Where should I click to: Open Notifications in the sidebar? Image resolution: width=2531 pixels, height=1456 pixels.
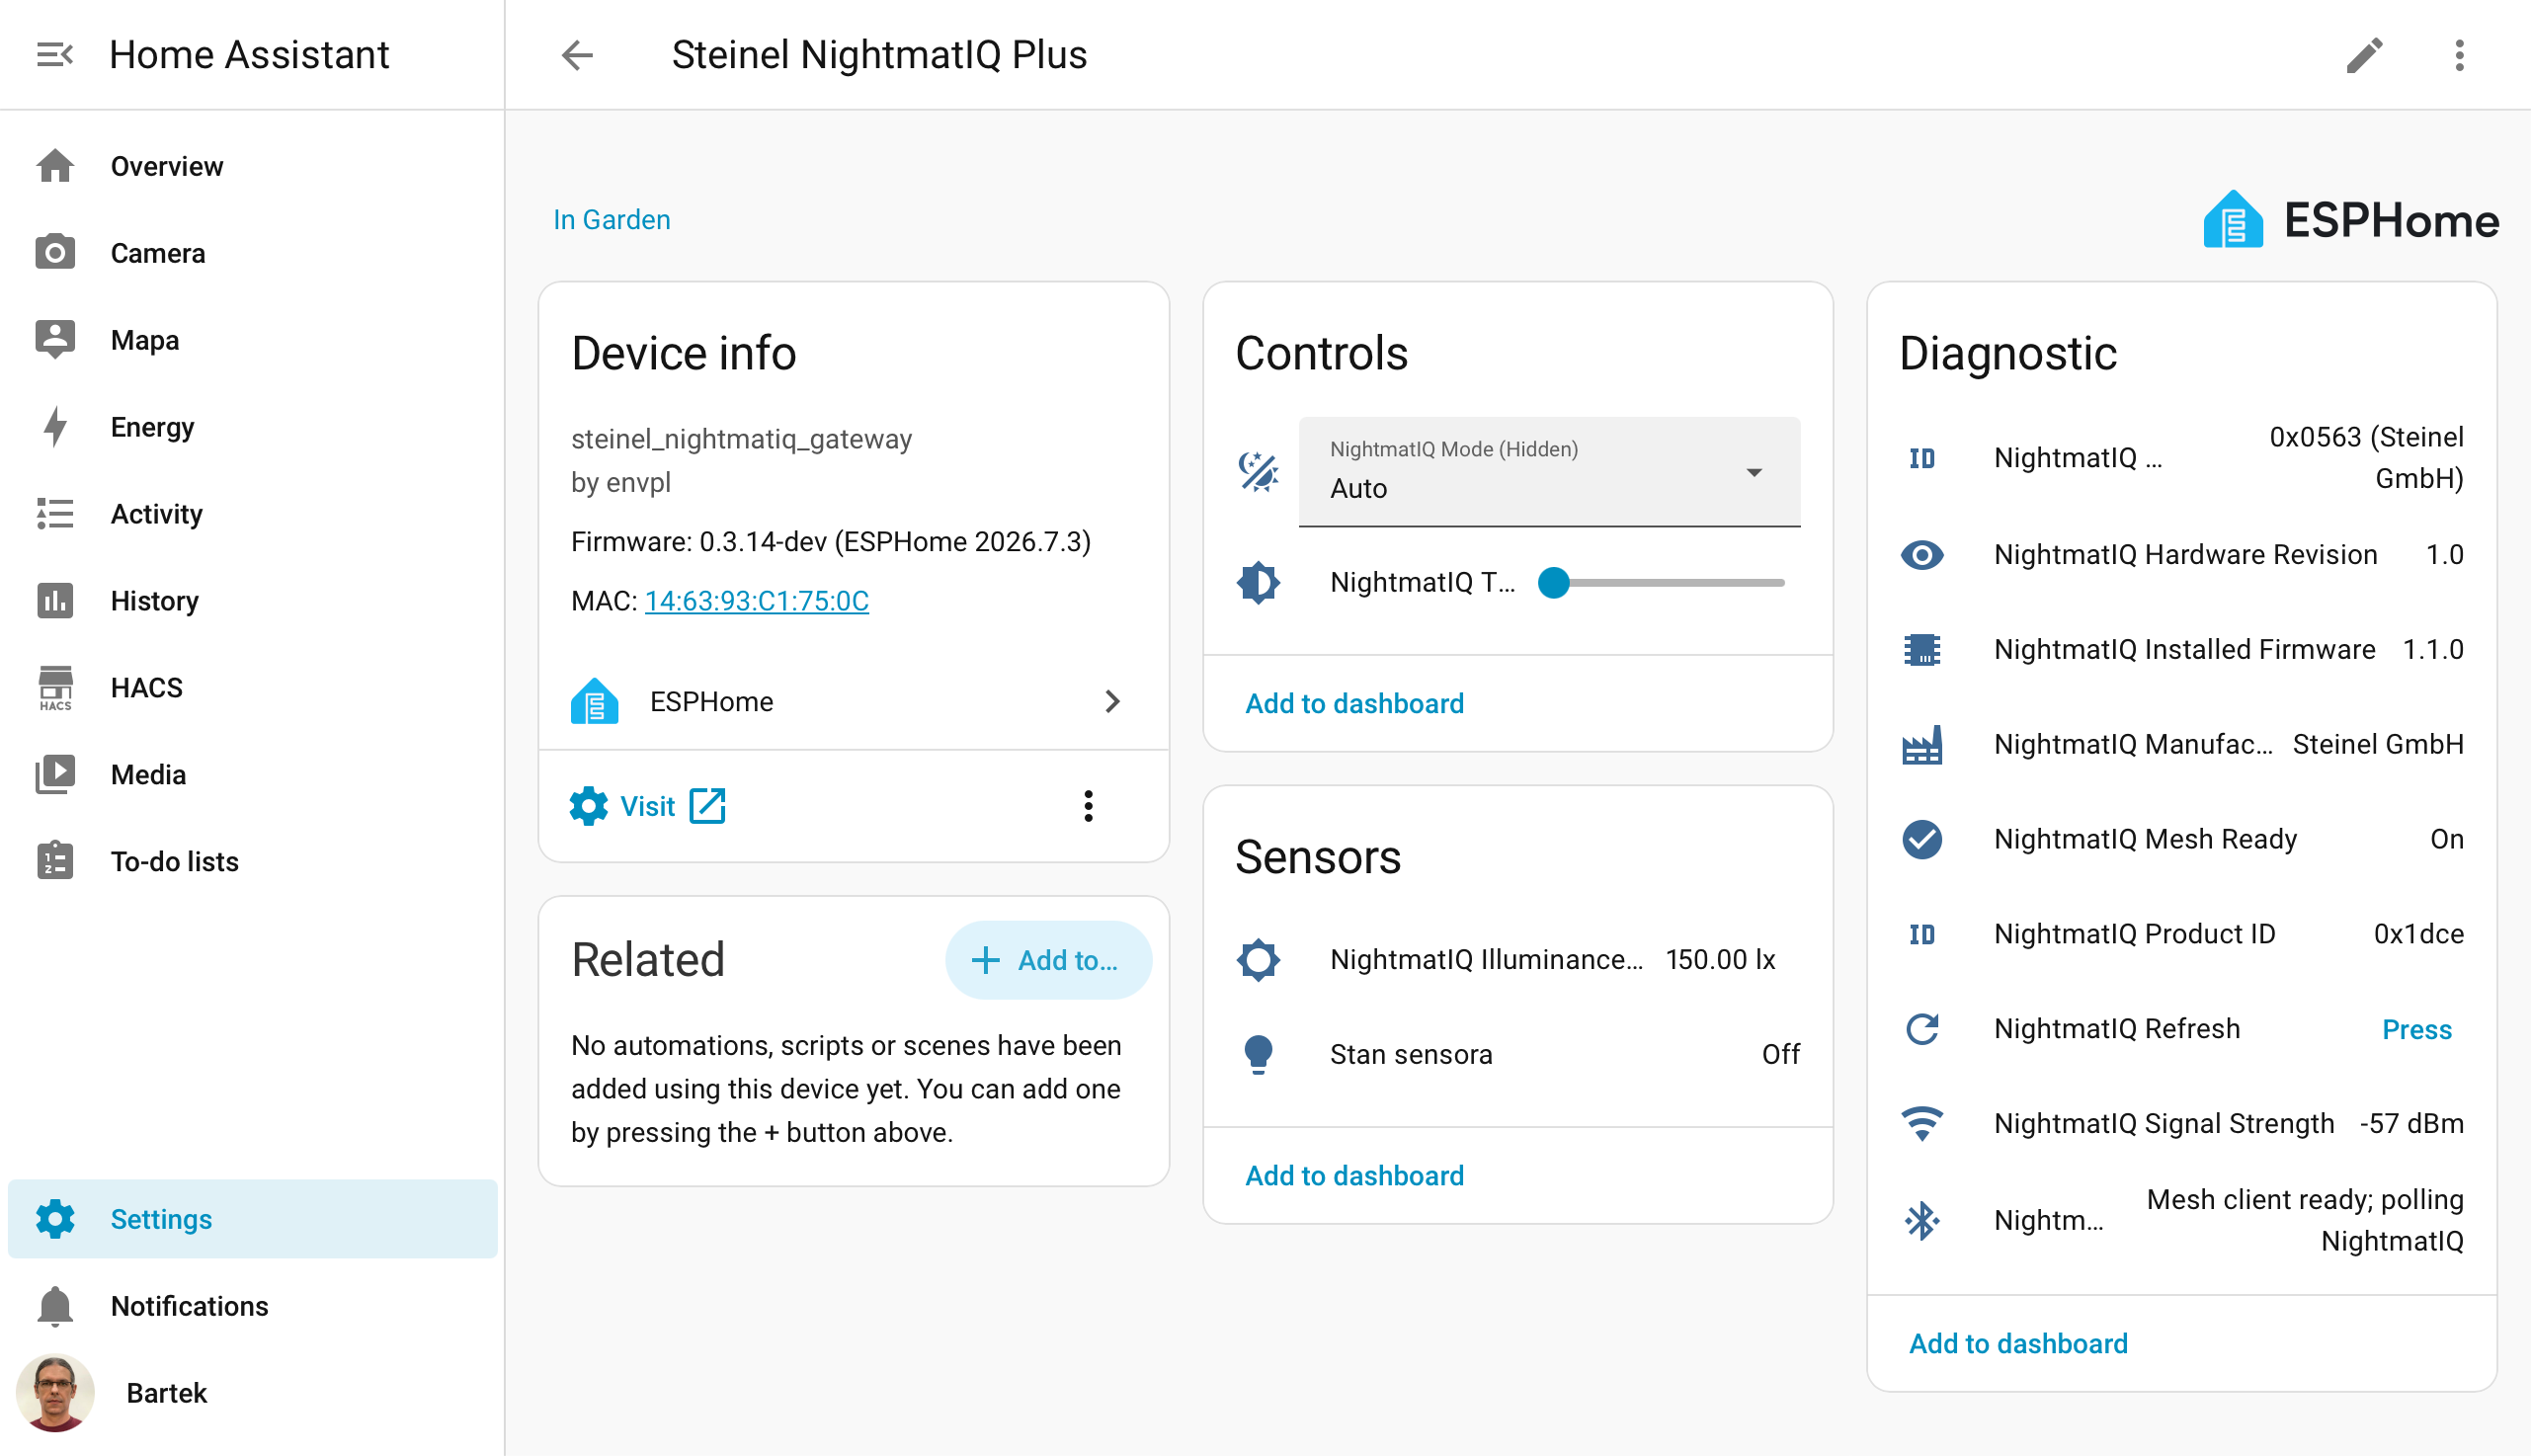253,1306
